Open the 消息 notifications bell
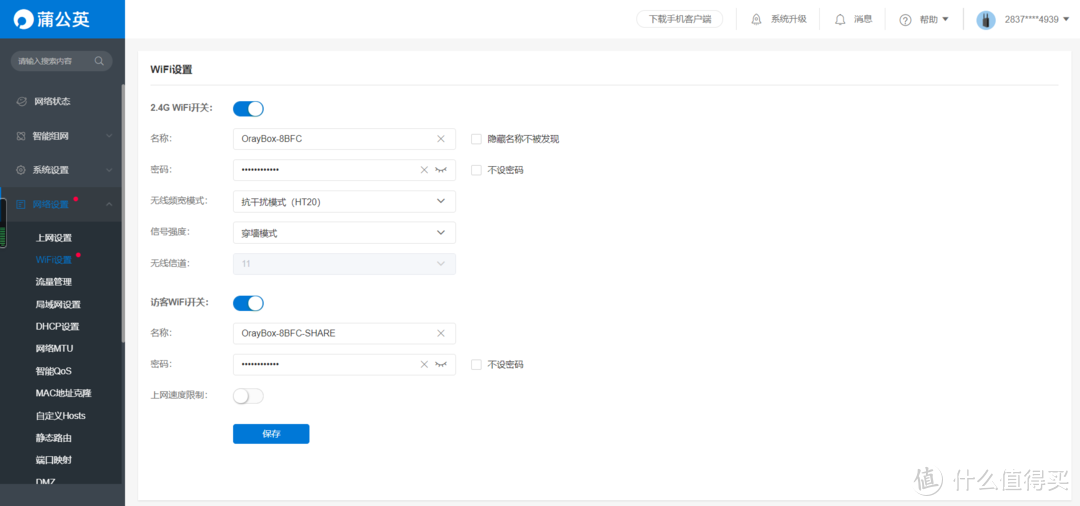 (840, 19)
